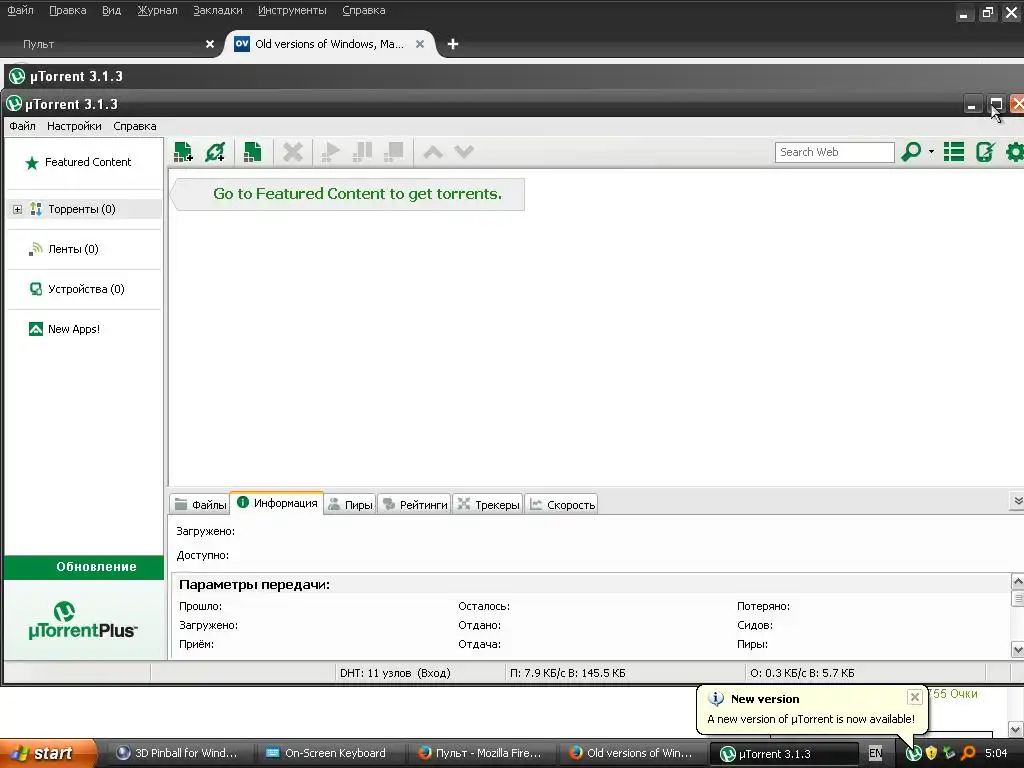Click the Обновление upgrade button
The width and height of the screenshot is (1024, 768).
point(84,567)
